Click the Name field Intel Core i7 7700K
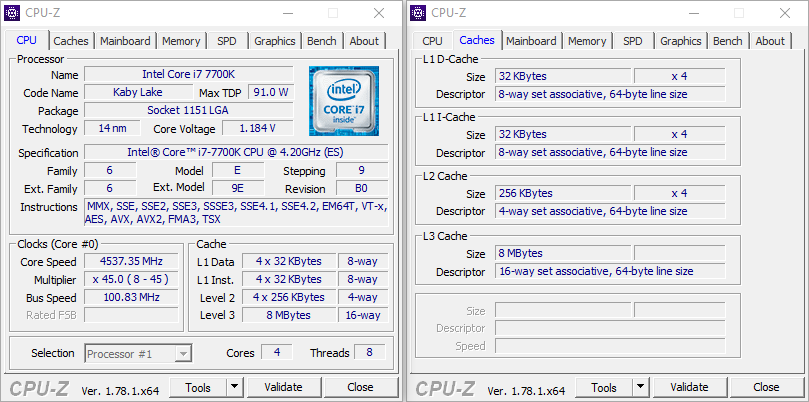 [189, 74]
